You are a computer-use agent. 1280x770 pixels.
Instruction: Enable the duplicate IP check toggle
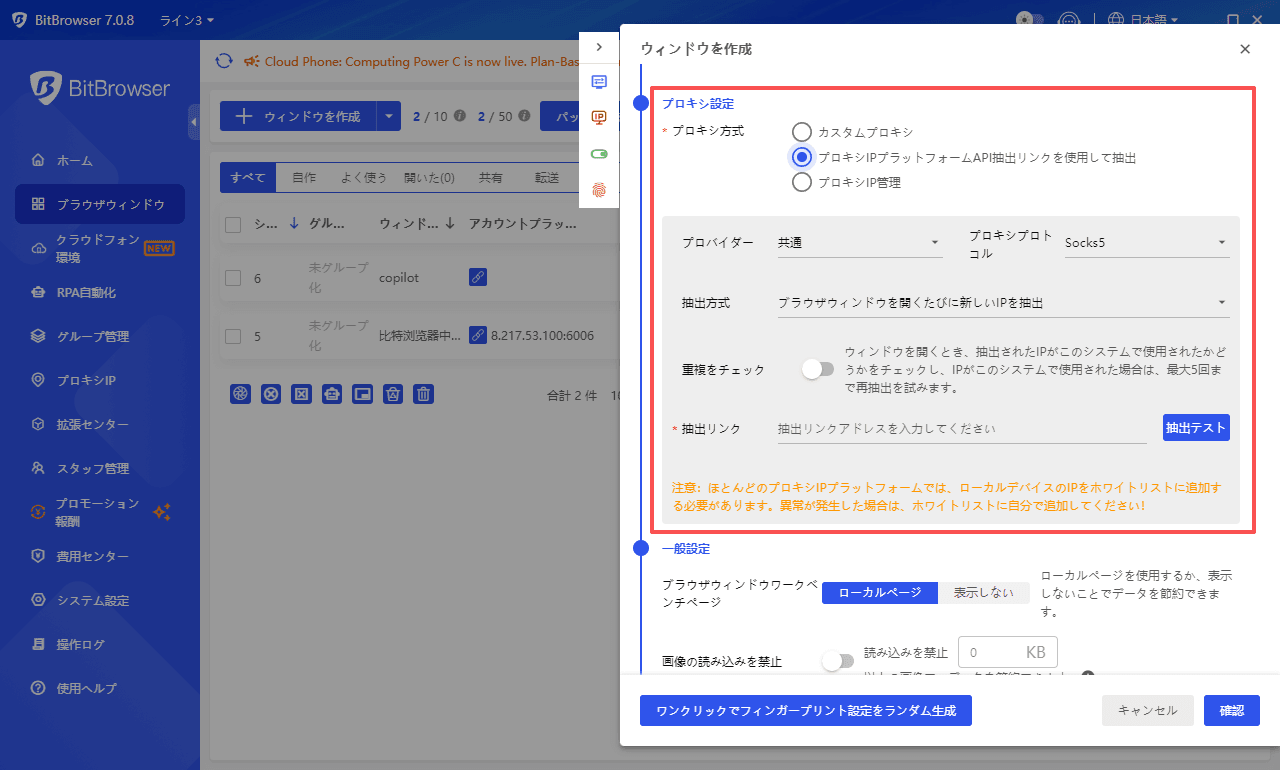point(818,369)
